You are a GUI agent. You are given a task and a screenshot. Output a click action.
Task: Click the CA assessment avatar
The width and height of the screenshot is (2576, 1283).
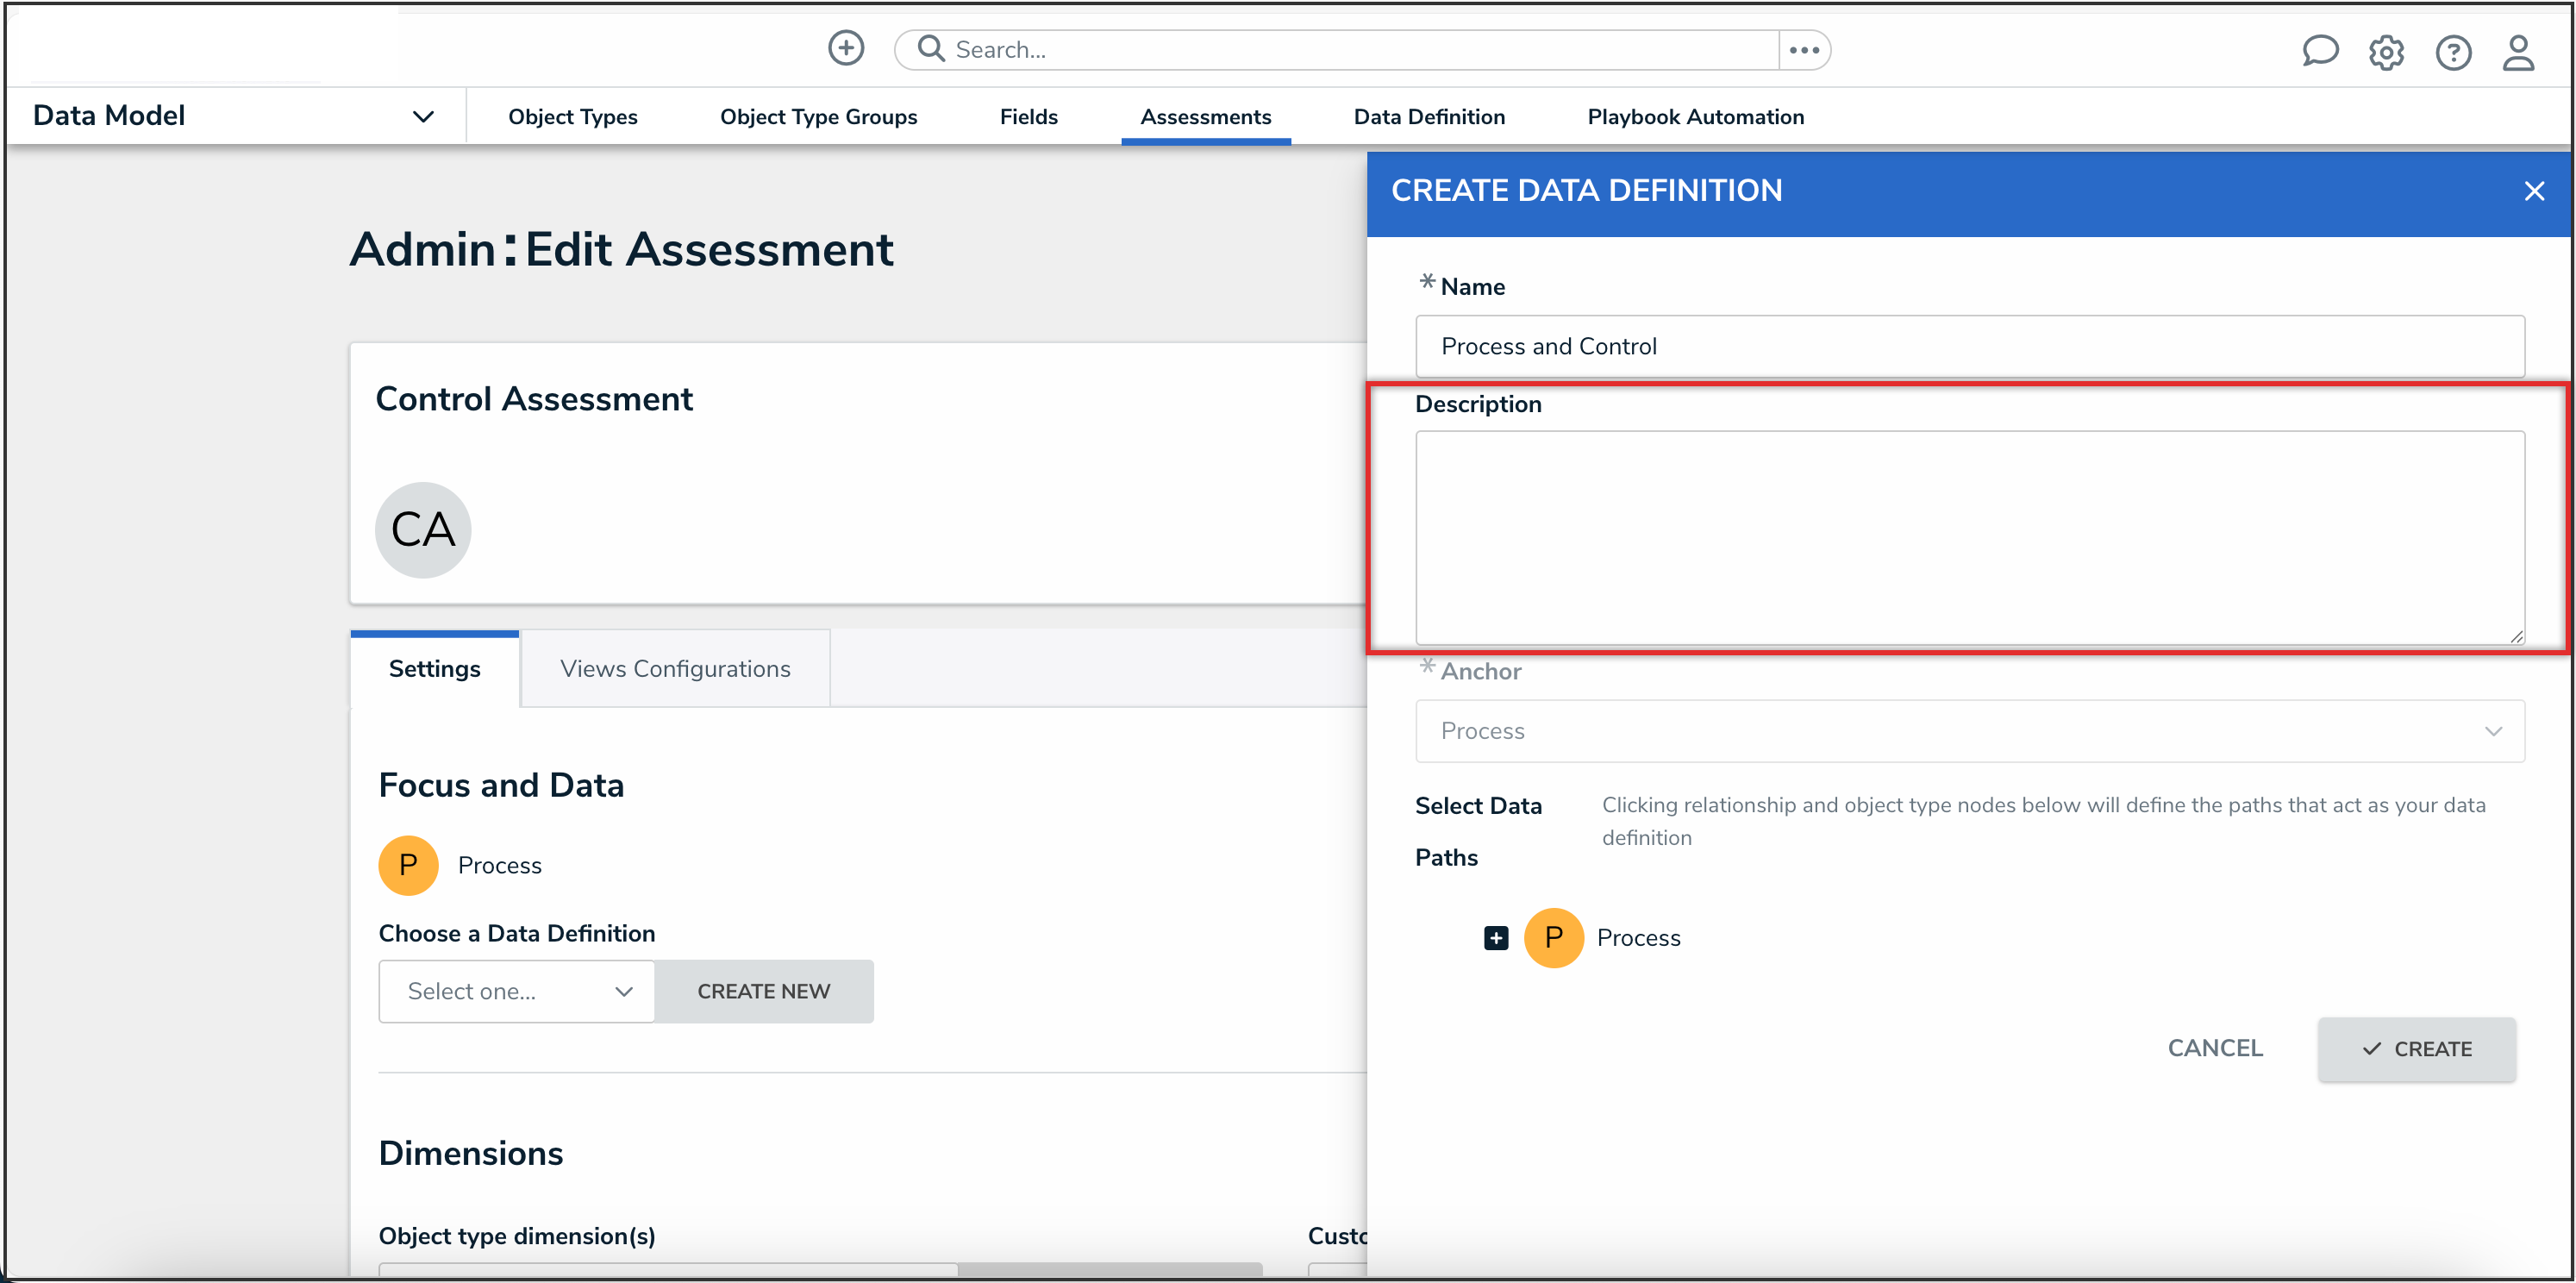pyautogui.click(x=423, y=529)
